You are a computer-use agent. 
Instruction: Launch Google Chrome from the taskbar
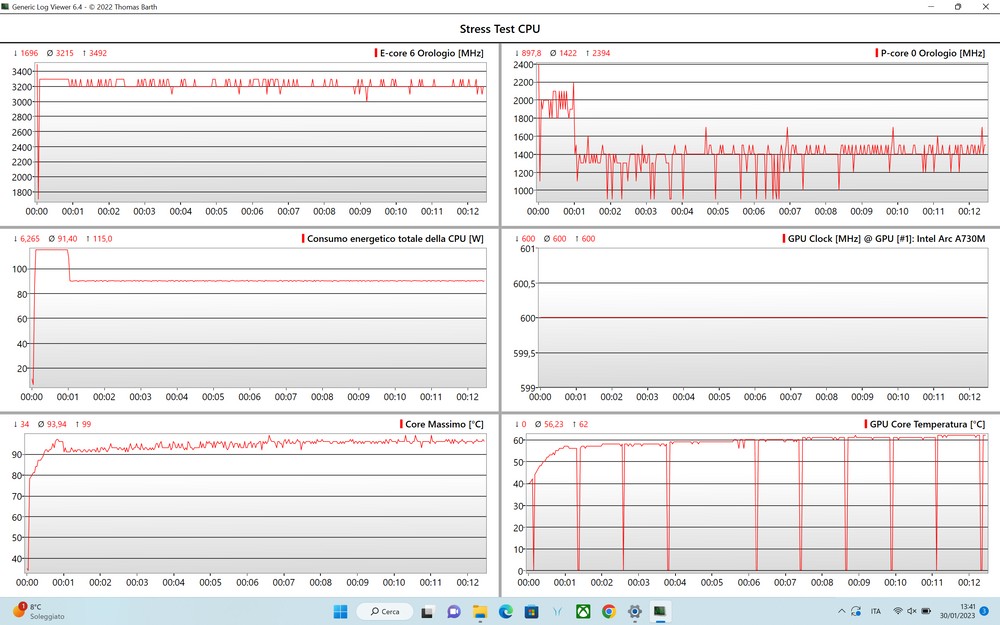pyautogui.click(x=608, y=611)
